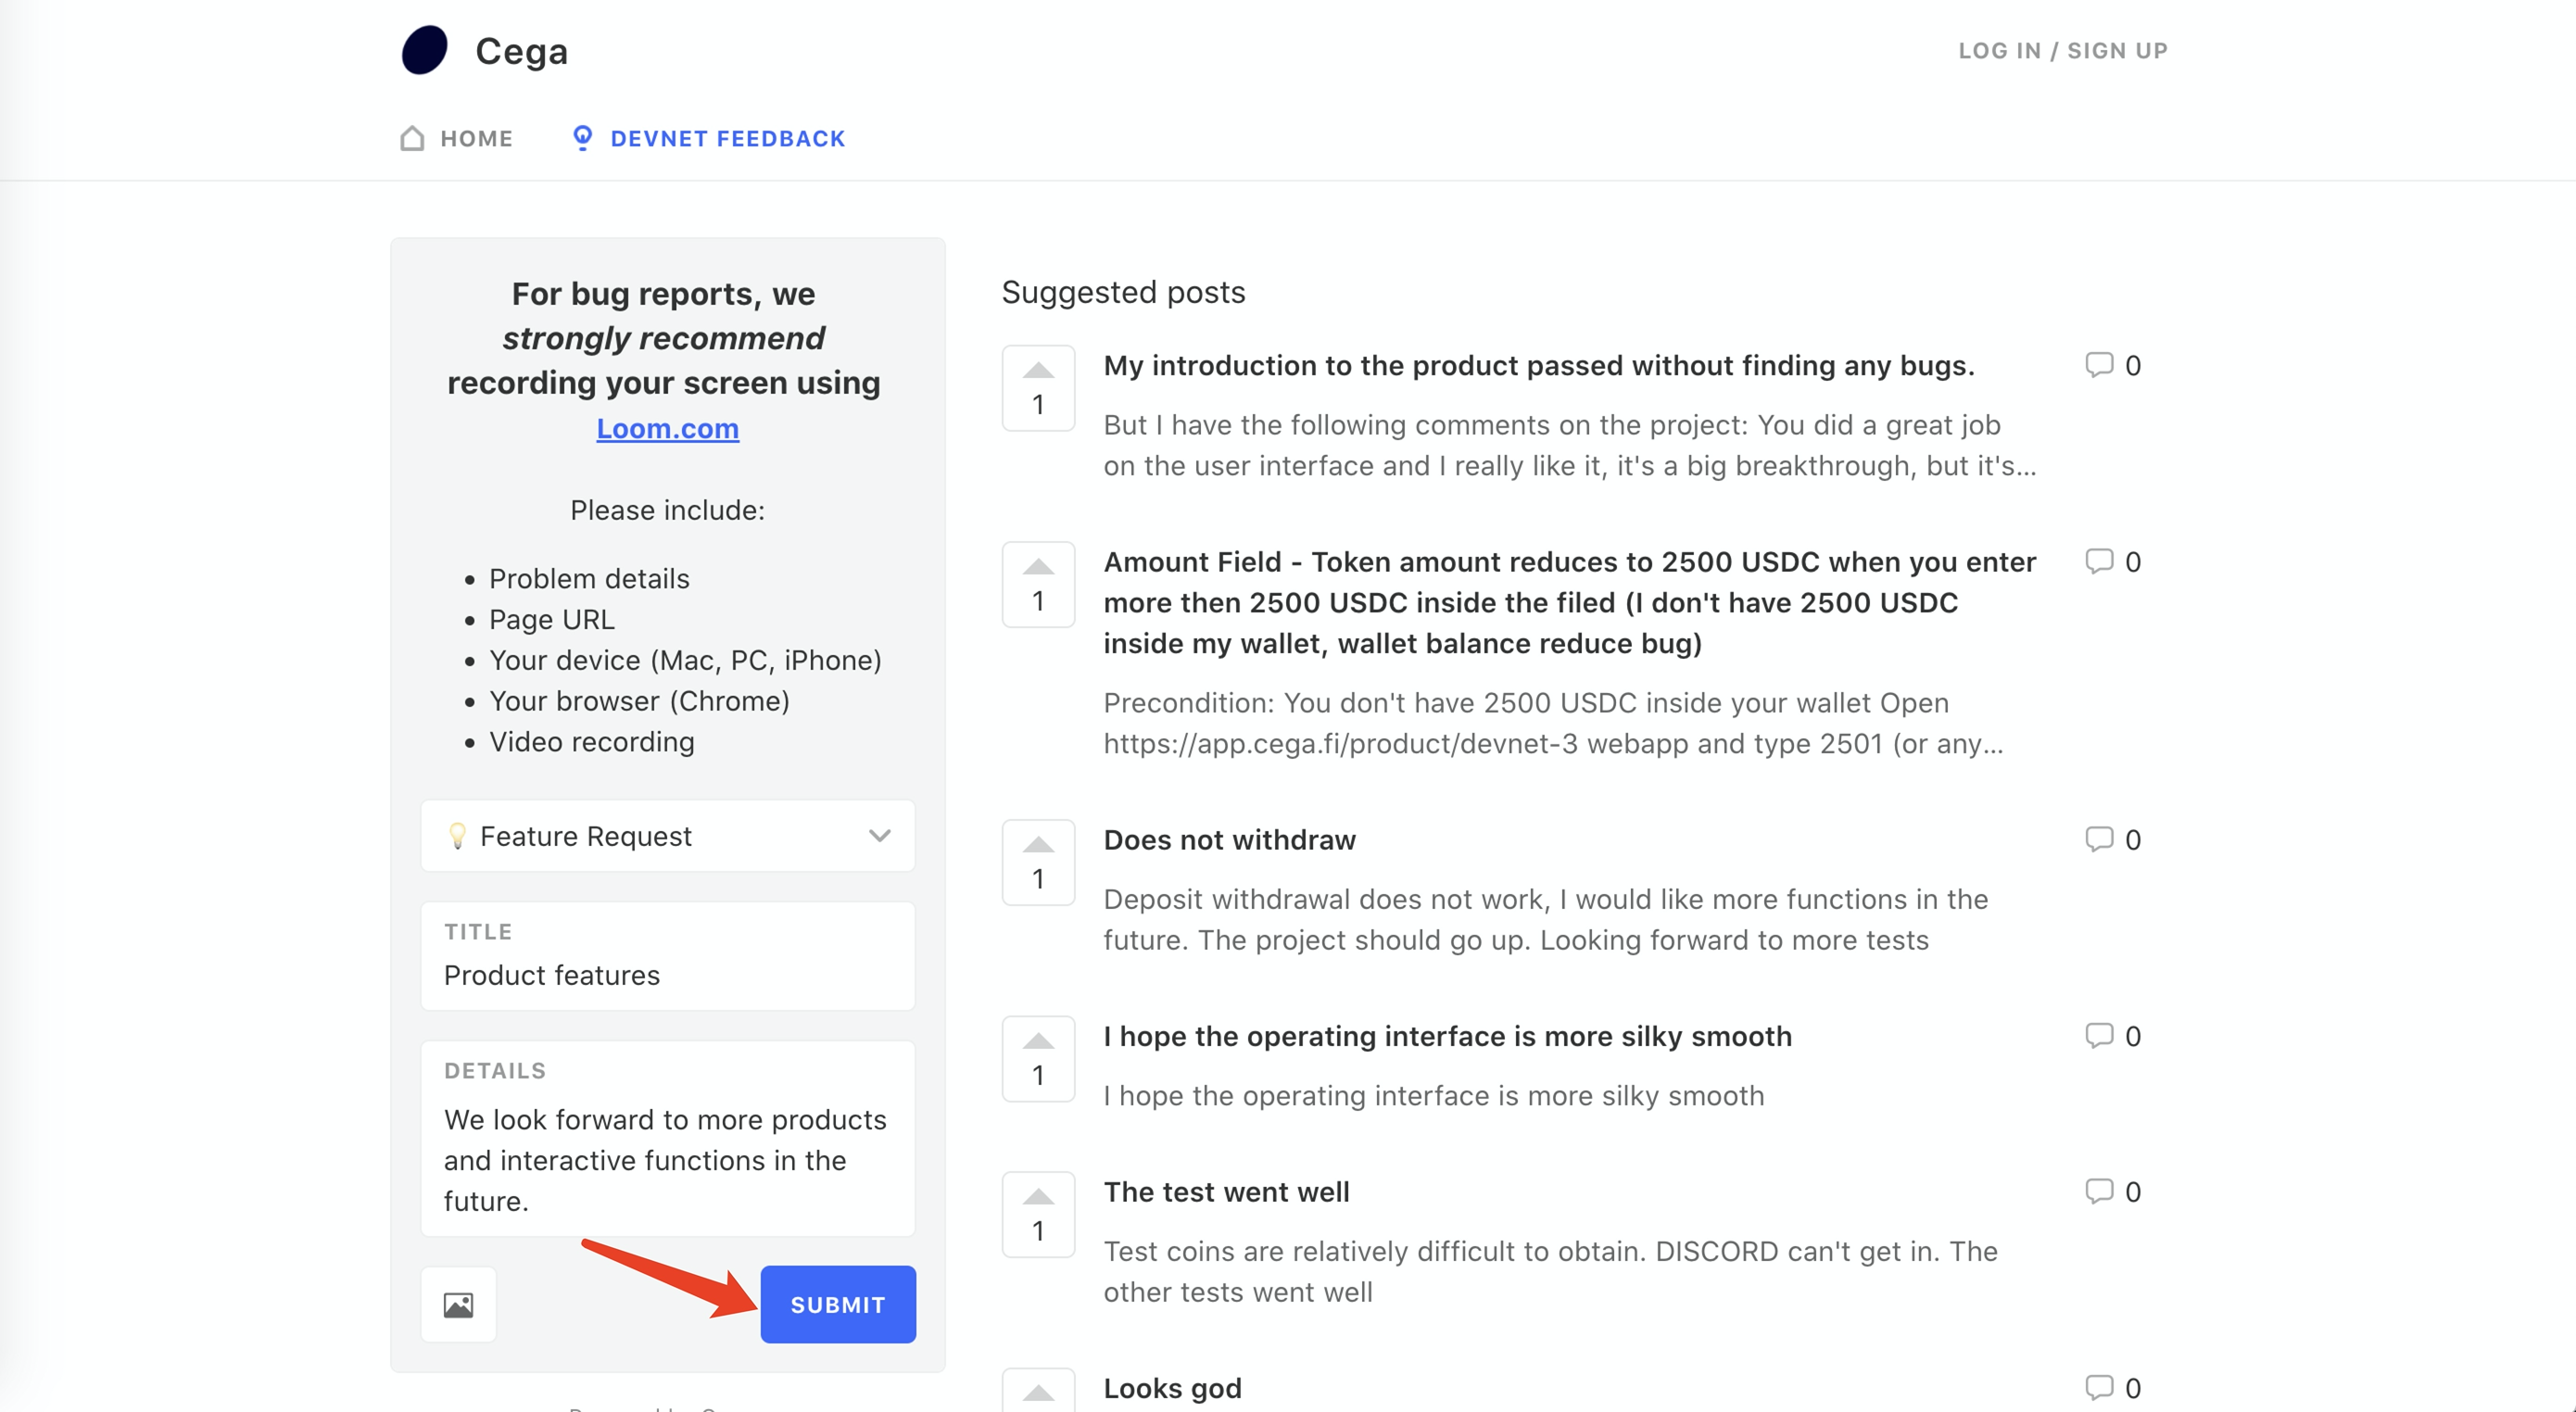The image size is (2576, 1412).
Task: Click the dropdown chevron arrow
Action: [879, 836]
